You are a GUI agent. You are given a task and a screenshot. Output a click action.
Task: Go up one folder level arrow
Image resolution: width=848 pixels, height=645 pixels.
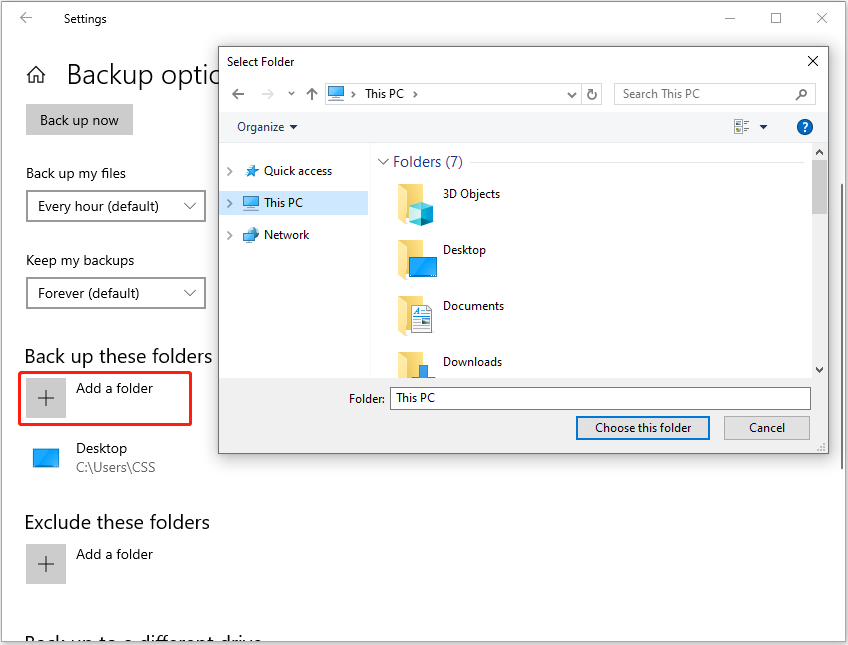coord(312,94)
